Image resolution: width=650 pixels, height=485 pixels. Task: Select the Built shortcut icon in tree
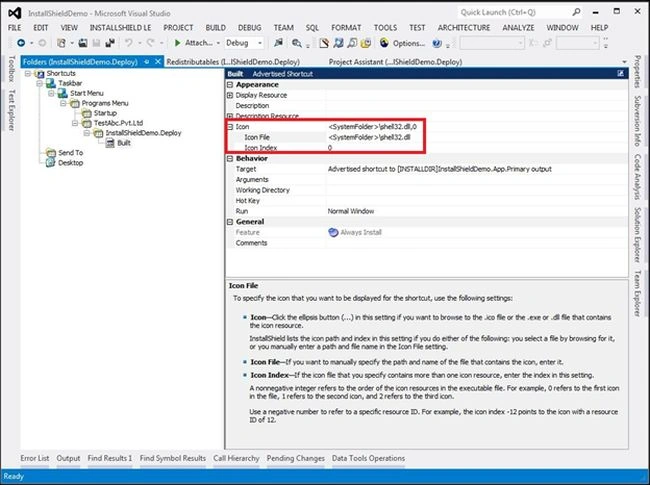[x=110, y=143]
